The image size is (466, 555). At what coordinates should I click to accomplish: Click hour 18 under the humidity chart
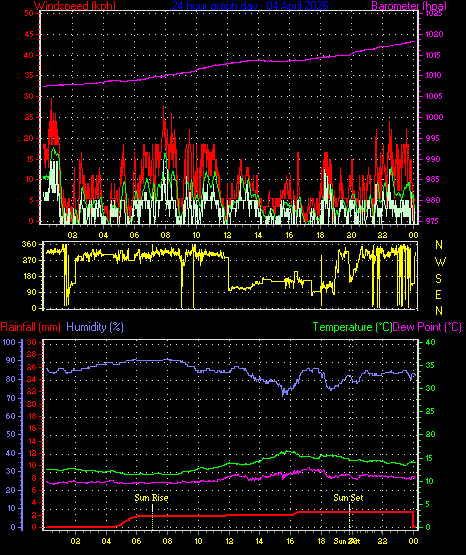[x=321, y=541]
